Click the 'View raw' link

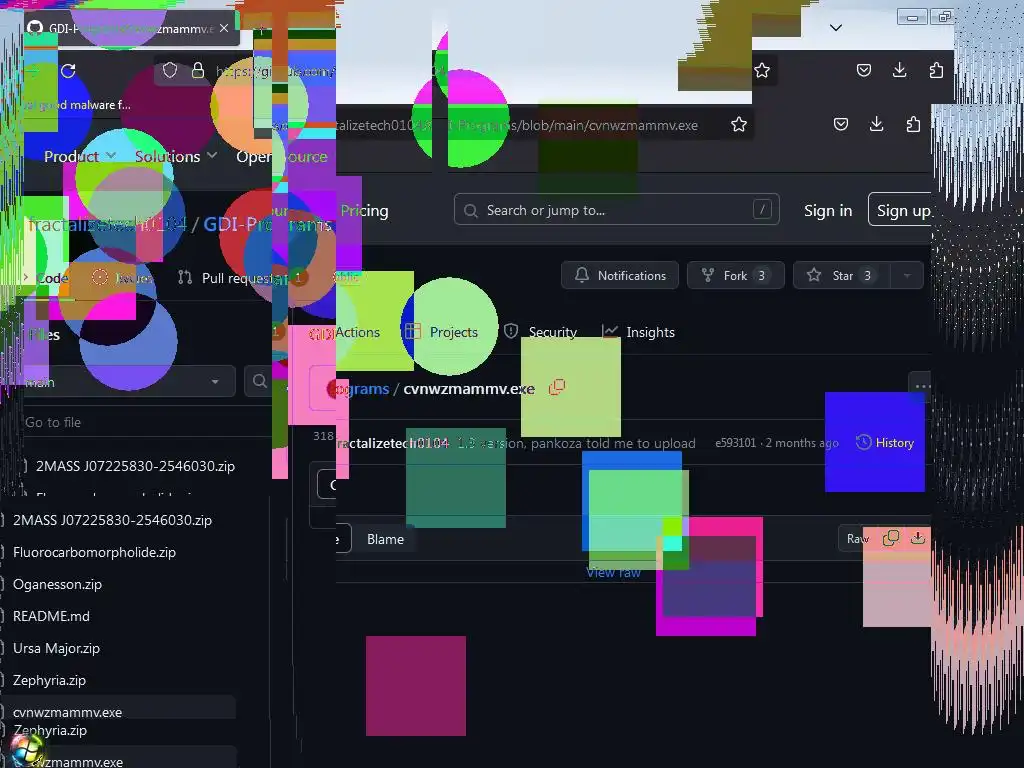click(x=613, y=573)
